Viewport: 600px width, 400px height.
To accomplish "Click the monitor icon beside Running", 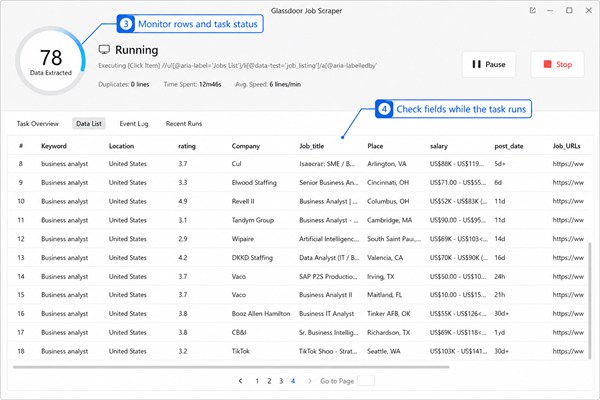I will [x=104, y=50].
